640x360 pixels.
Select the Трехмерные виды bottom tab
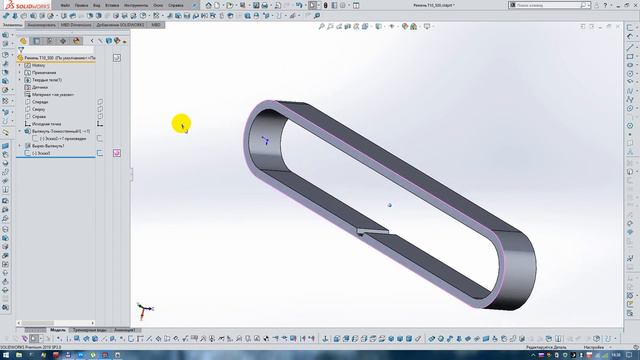click(x=90, y=330)
